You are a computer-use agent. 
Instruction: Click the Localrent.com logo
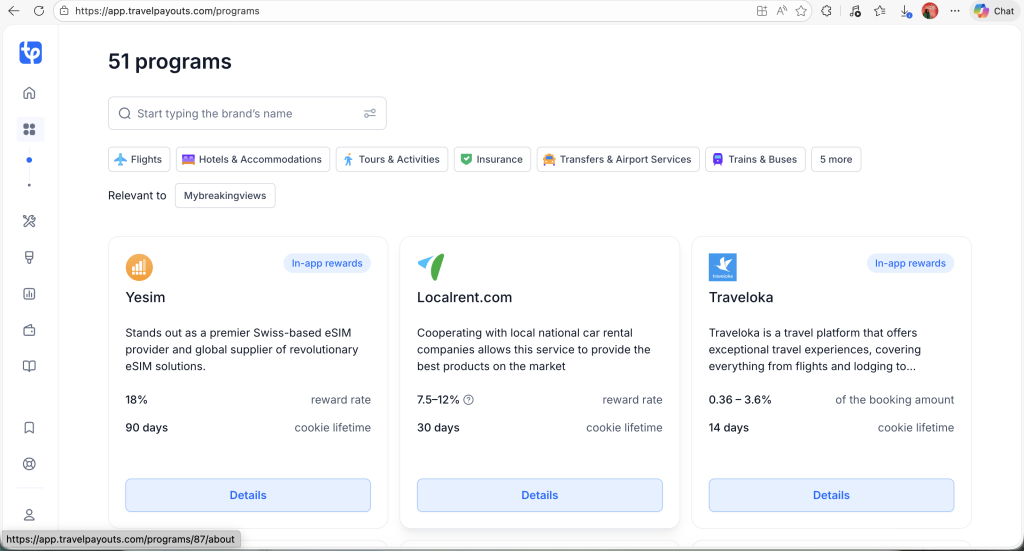coord(431,267)
